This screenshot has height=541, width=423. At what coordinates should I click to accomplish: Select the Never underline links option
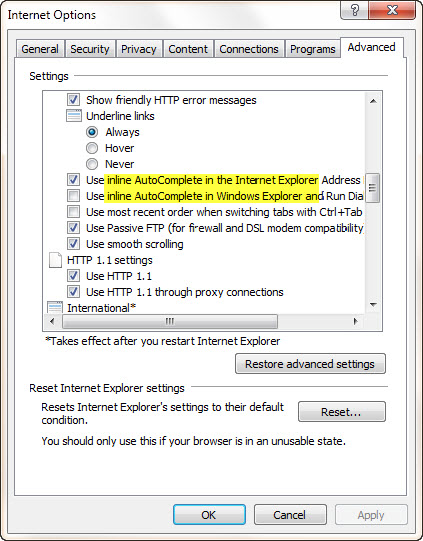[92, 164]
